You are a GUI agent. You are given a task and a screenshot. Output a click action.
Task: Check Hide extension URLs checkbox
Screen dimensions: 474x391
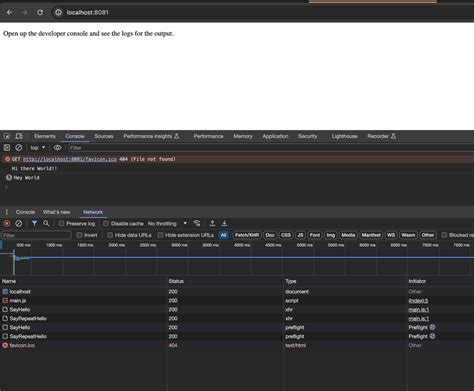160,235
